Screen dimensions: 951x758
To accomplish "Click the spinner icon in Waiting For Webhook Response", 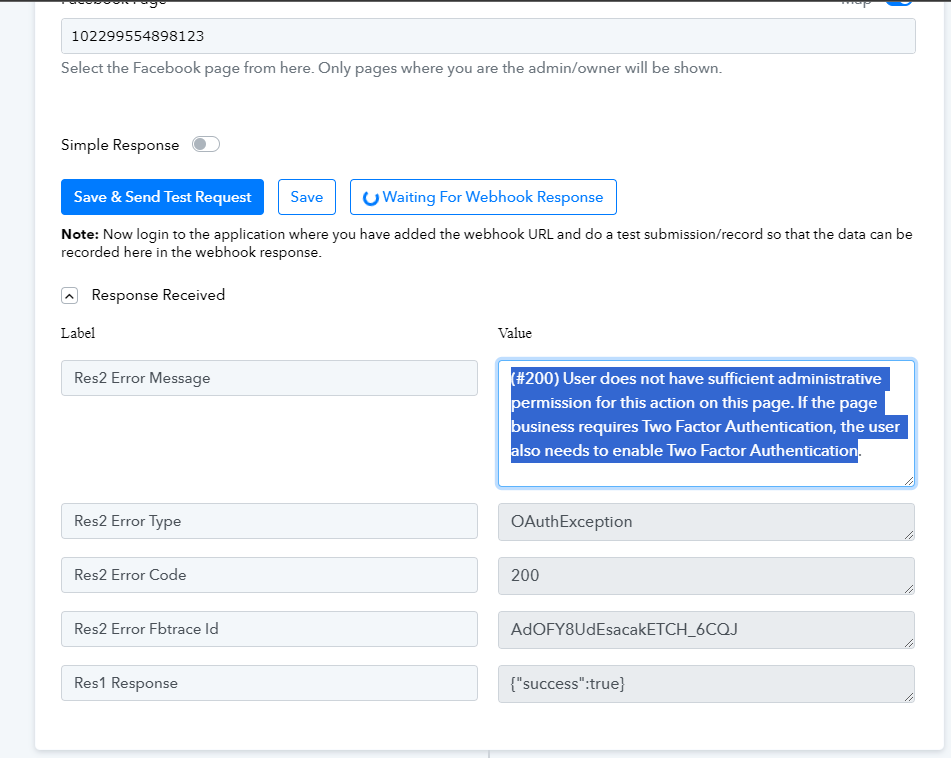I will pos(370,198).
